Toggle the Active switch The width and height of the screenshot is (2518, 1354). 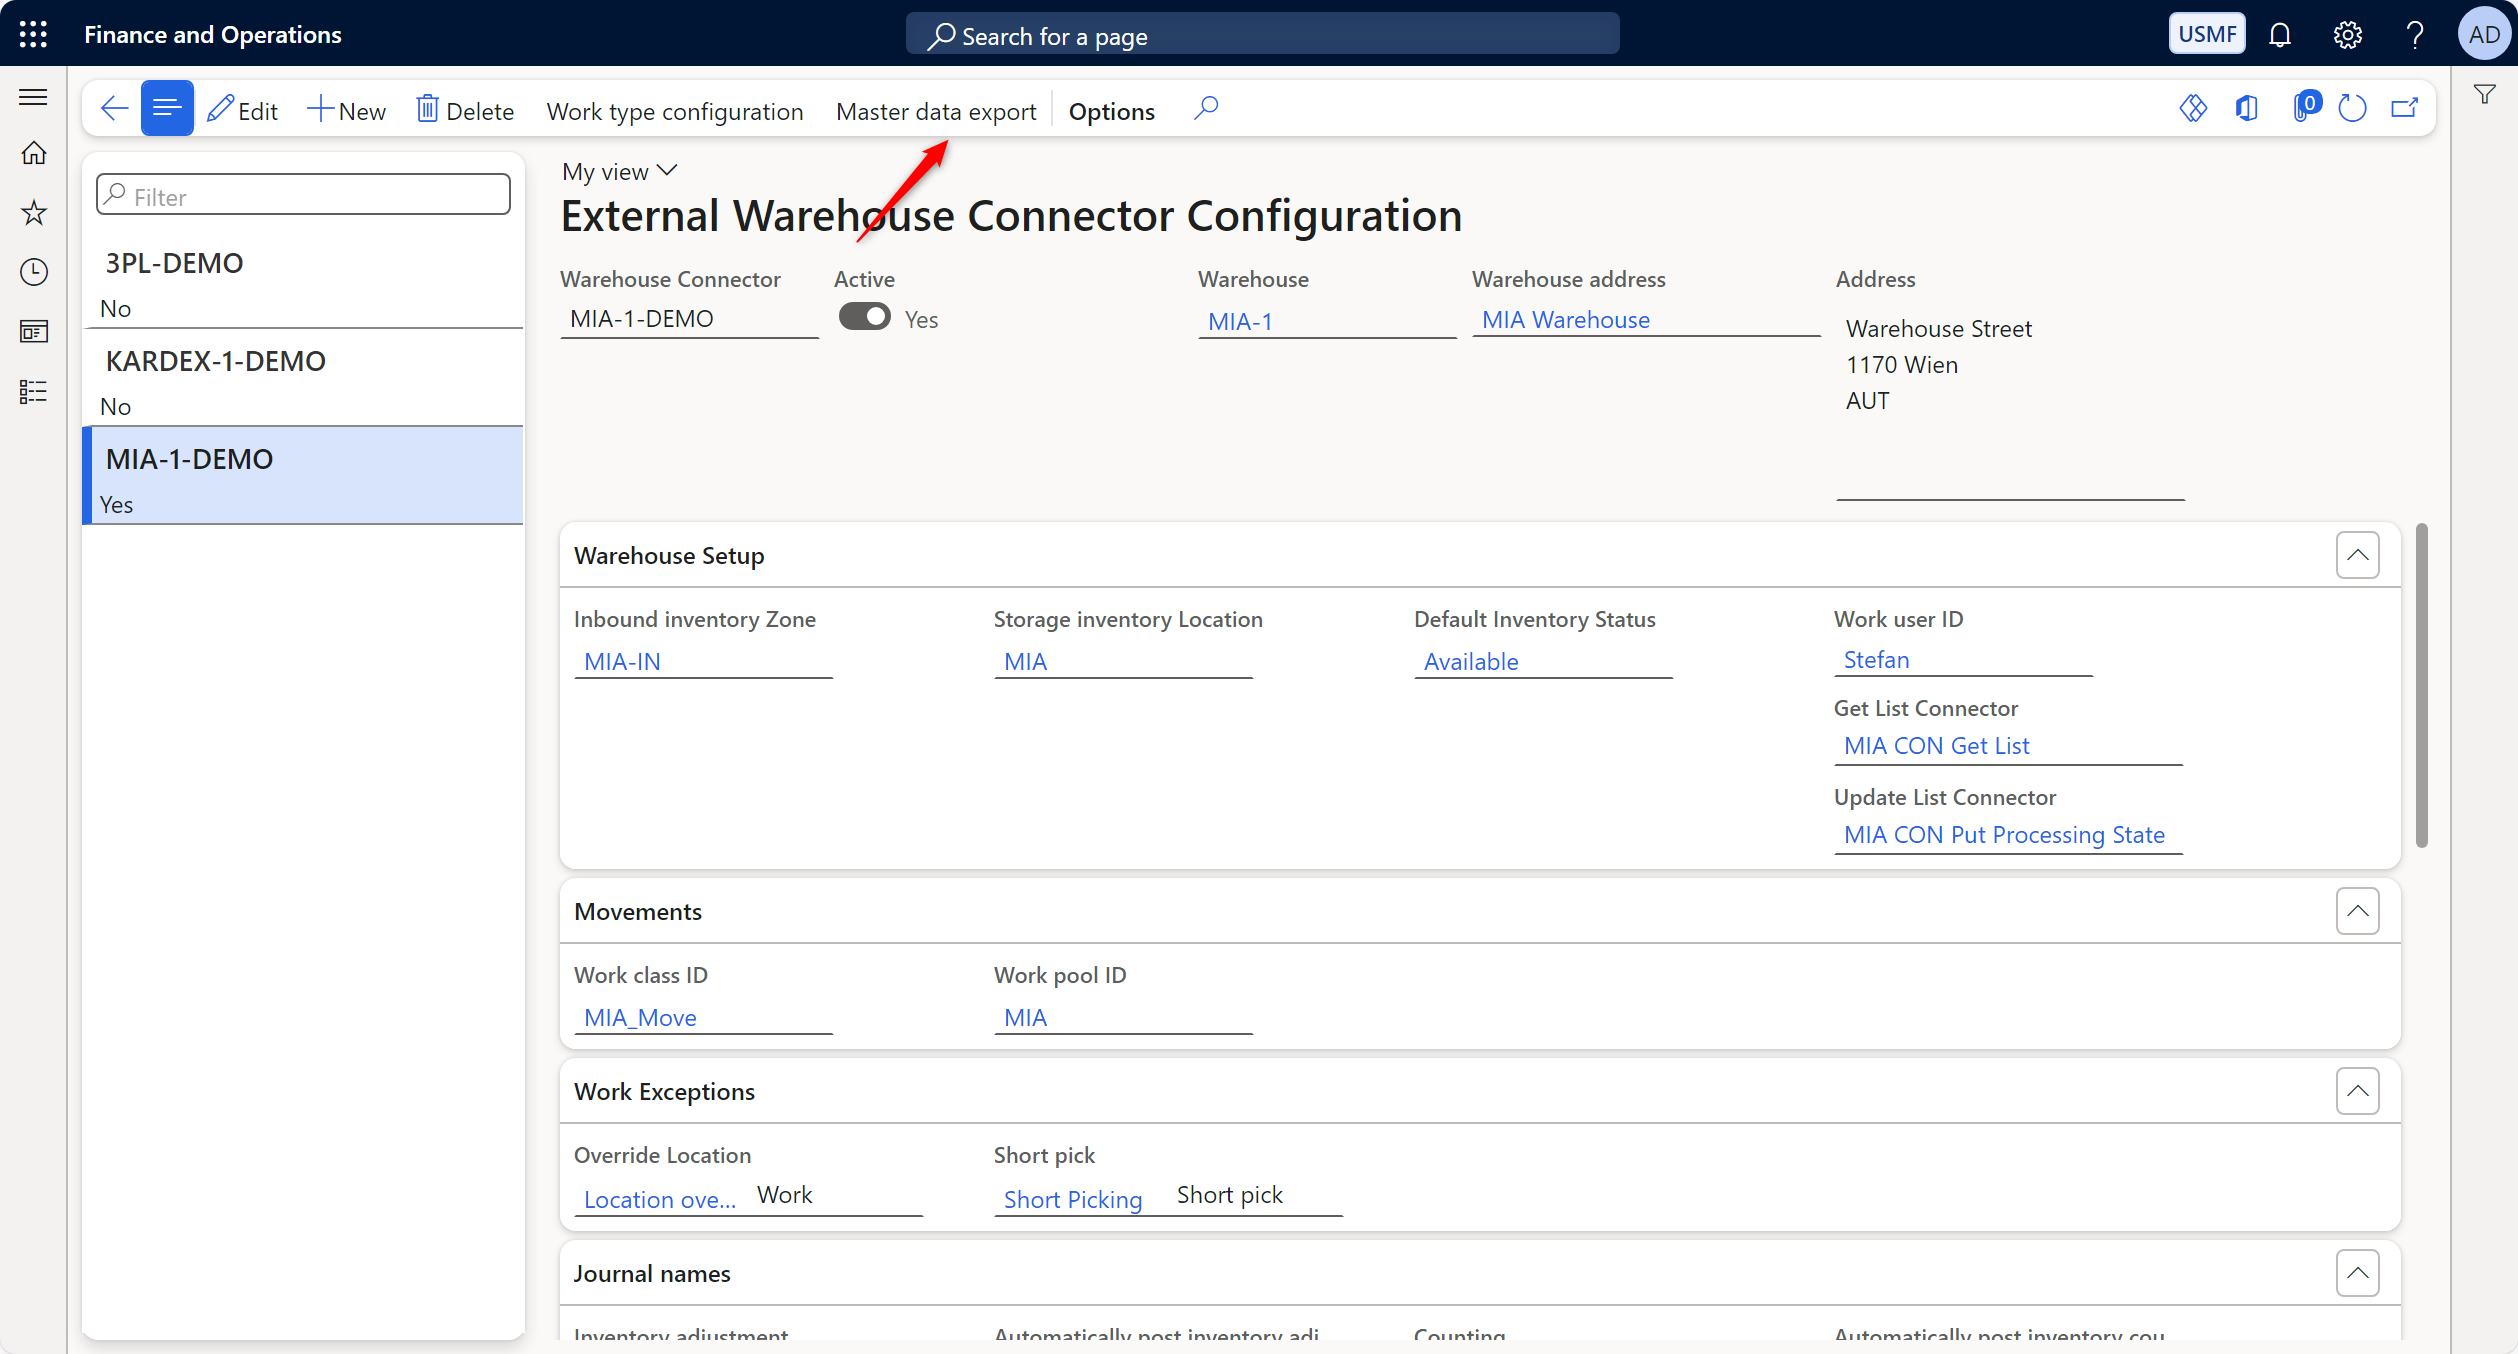(864, 317)
